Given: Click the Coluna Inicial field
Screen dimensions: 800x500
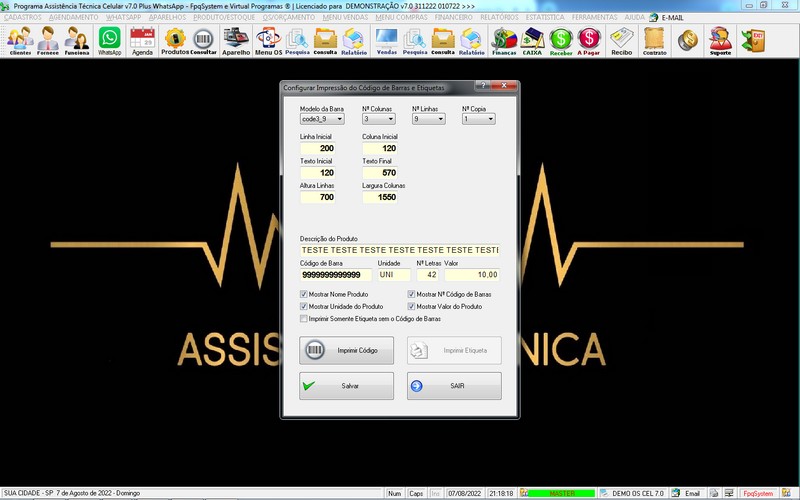Looking at the screenshot, I should tap(380, 148).
